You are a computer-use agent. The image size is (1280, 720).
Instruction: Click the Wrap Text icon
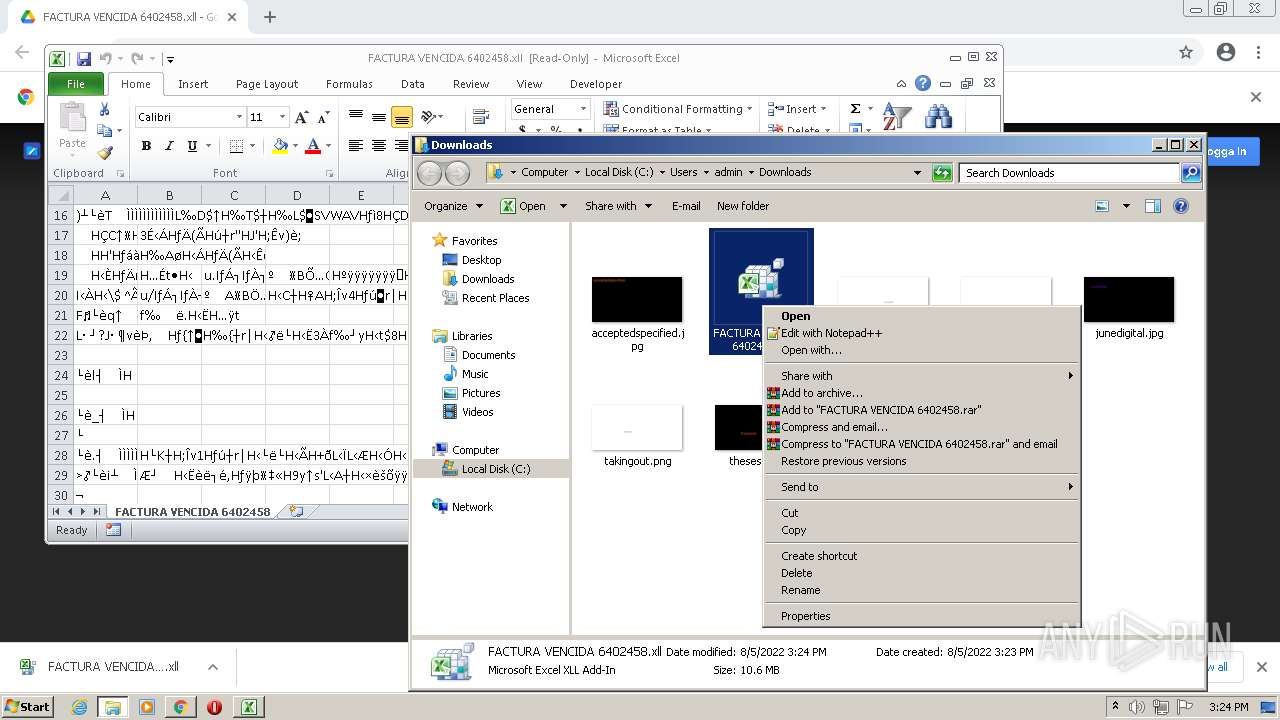click(x=480, y=117)
